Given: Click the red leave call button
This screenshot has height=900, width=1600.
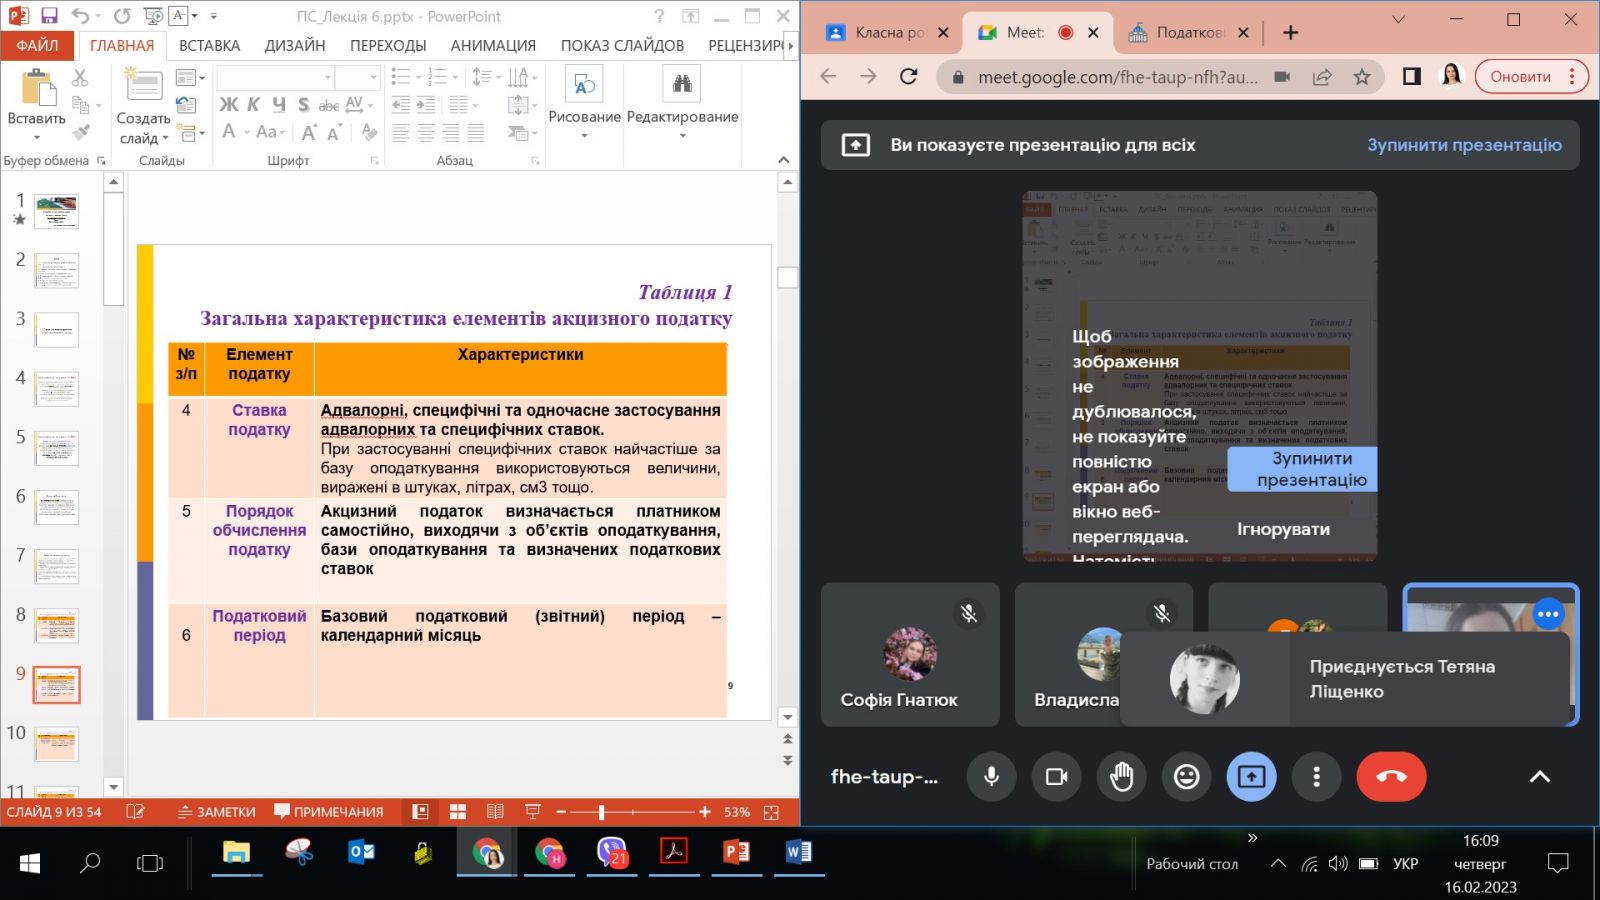Looking at the screenshot, I should 1391,777.
